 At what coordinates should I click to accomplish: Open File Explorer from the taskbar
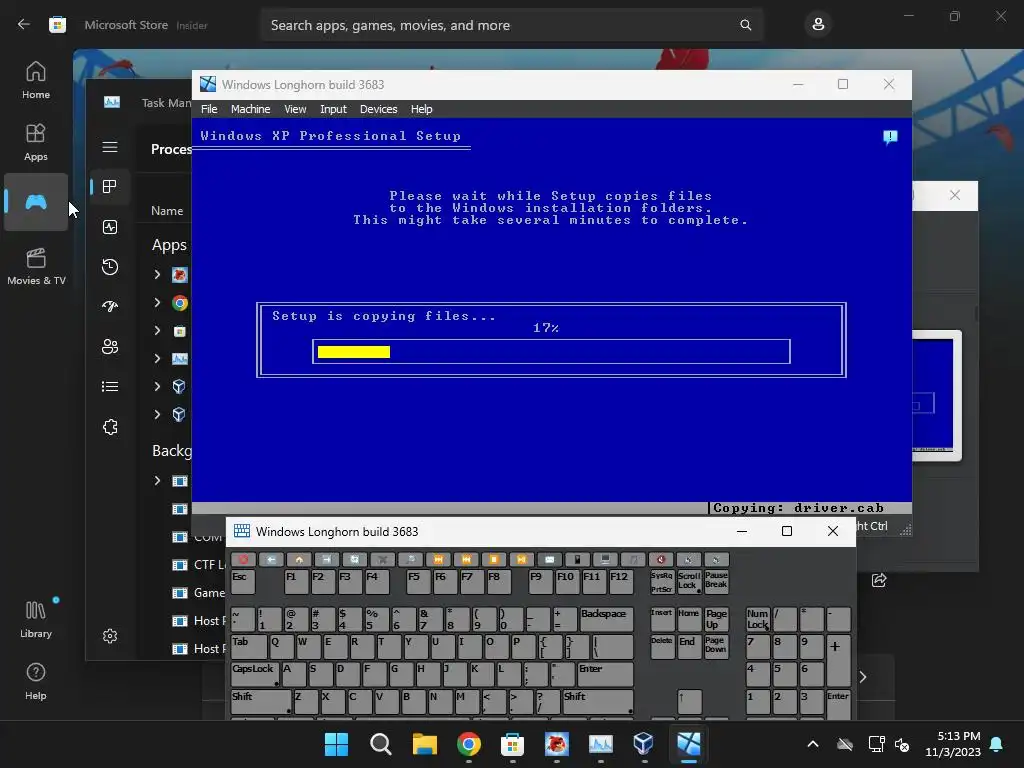pyautogui.click(x=424, y=744)
